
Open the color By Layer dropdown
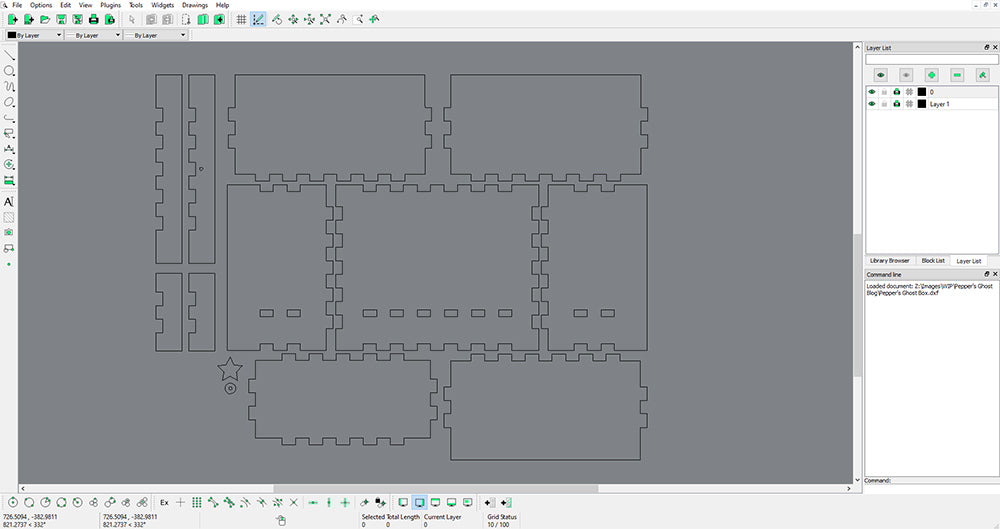(x=34, y=35)
